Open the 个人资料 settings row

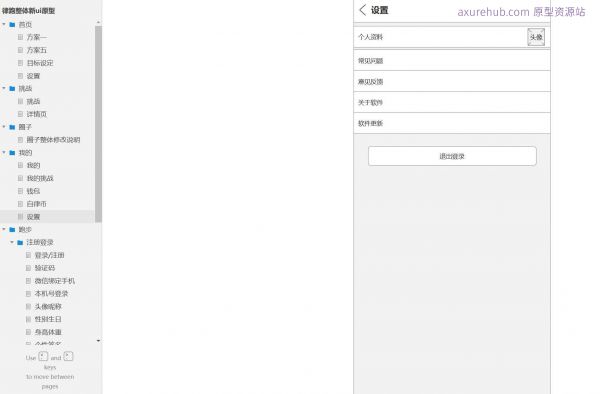[x=452, y=37]
